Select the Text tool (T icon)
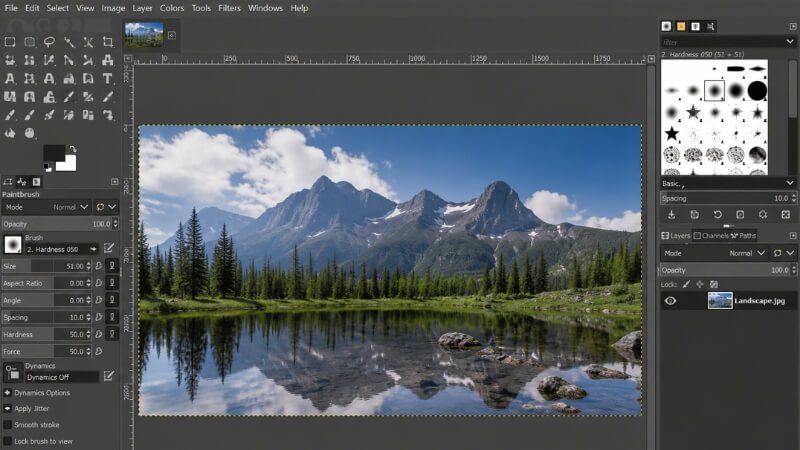Image resolution: width=800 pixels, height=450 pixels. (x=108, y=79)
